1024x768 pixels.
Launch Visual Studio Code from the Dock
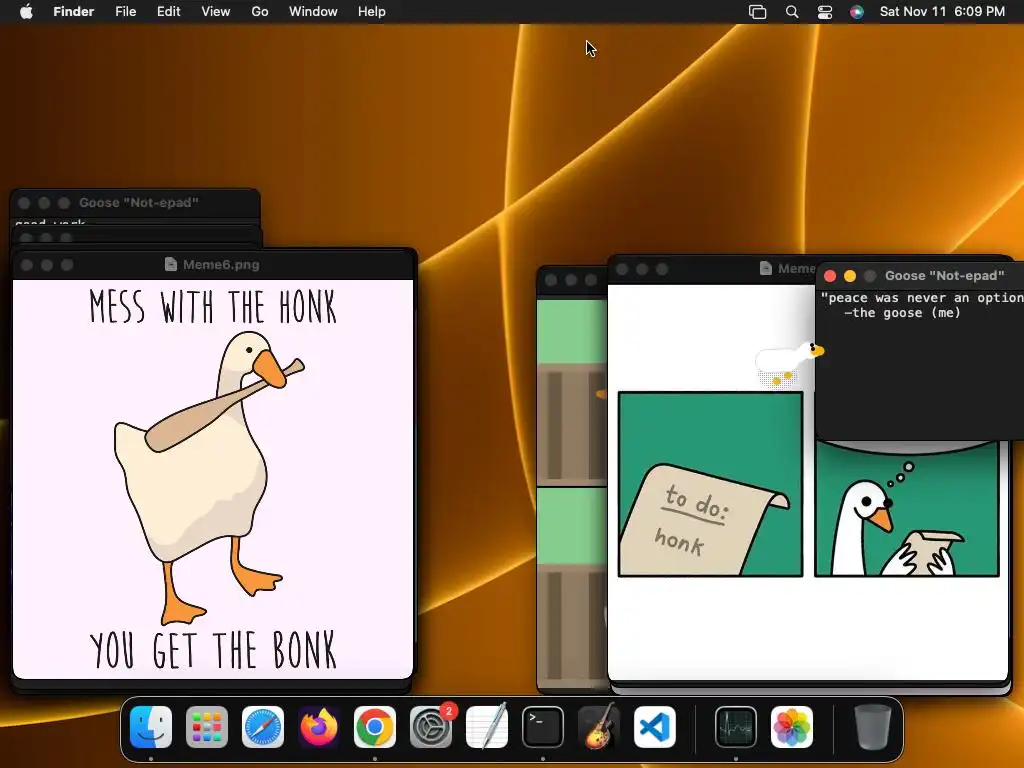point(655,727)
